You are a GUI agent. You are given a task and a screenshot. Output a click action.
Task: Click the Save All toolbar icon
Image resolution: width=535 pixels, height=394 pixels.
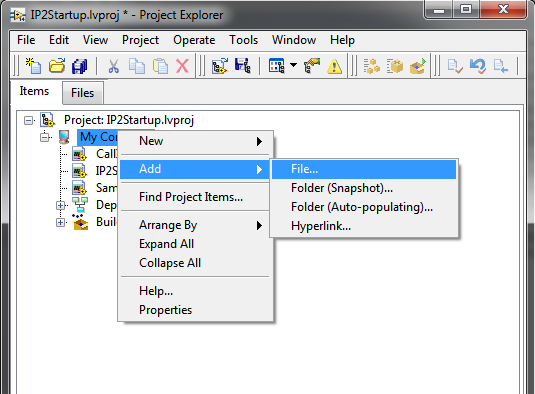click(x=79, y=66)
